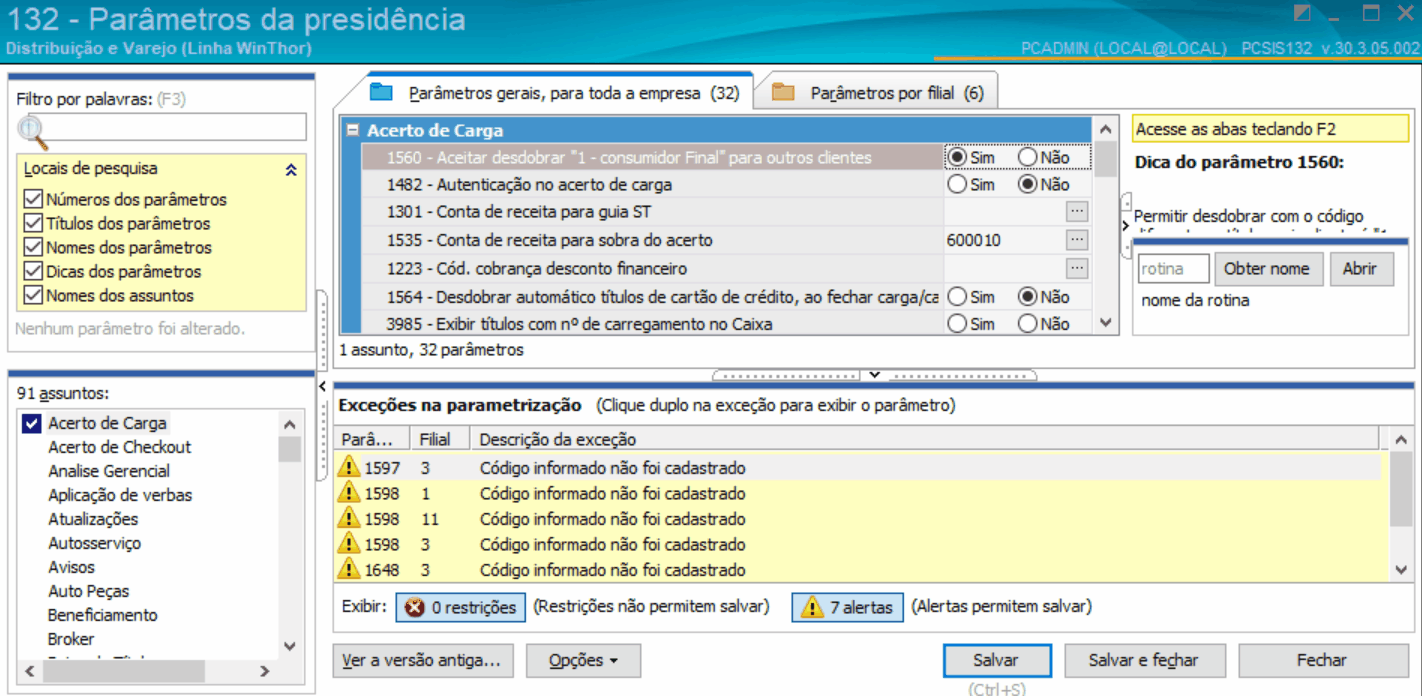Screen dimensions: 1422x696
Task: Click the warning icon of 1648 row
Action: 349,569
